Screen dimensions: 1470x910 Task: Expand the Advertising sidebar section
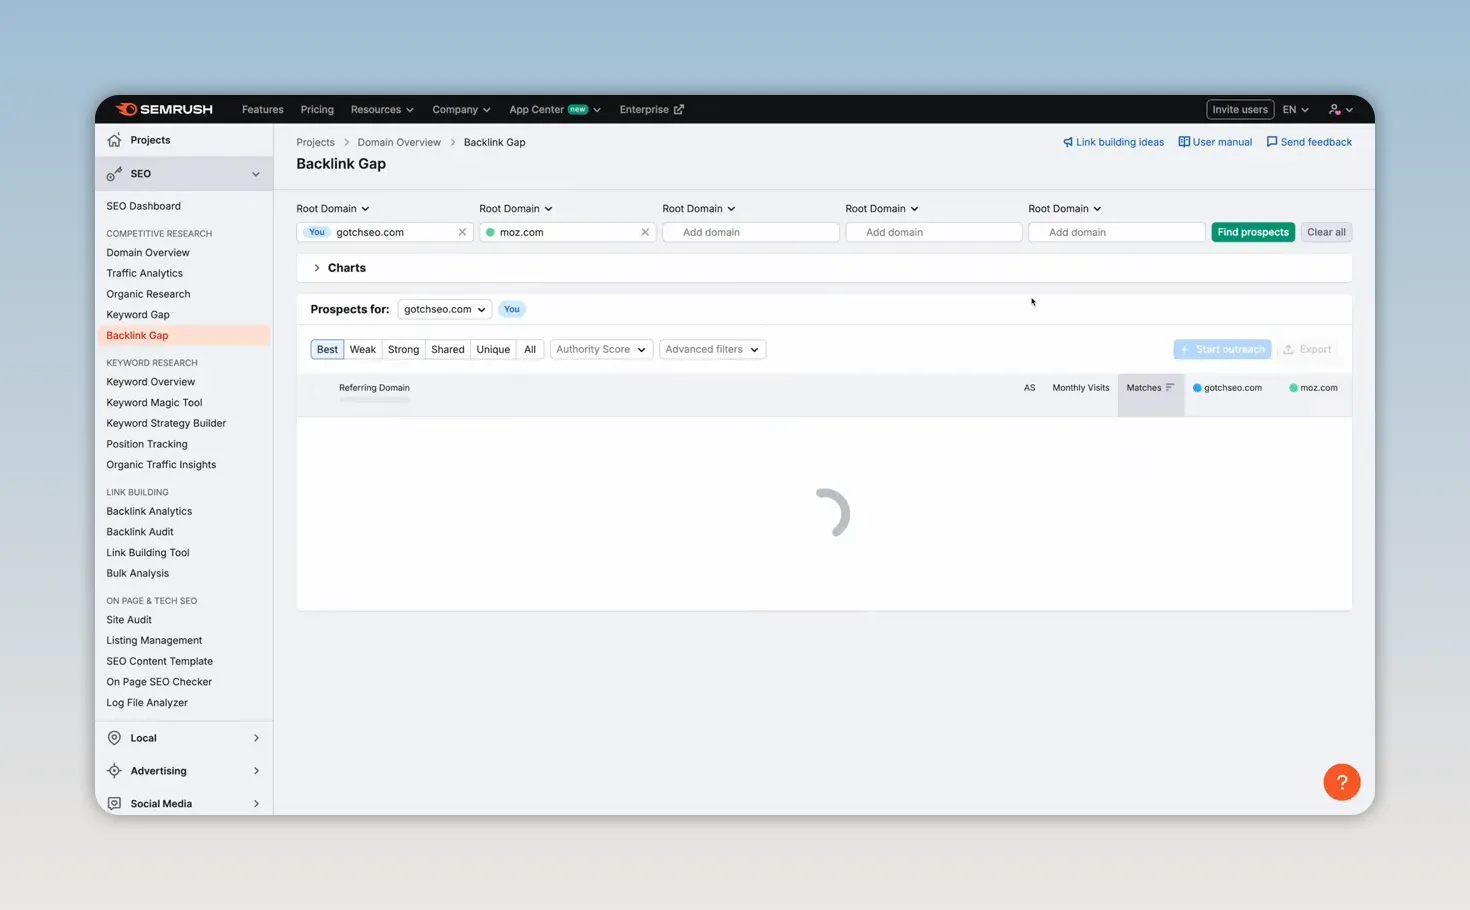256,771
